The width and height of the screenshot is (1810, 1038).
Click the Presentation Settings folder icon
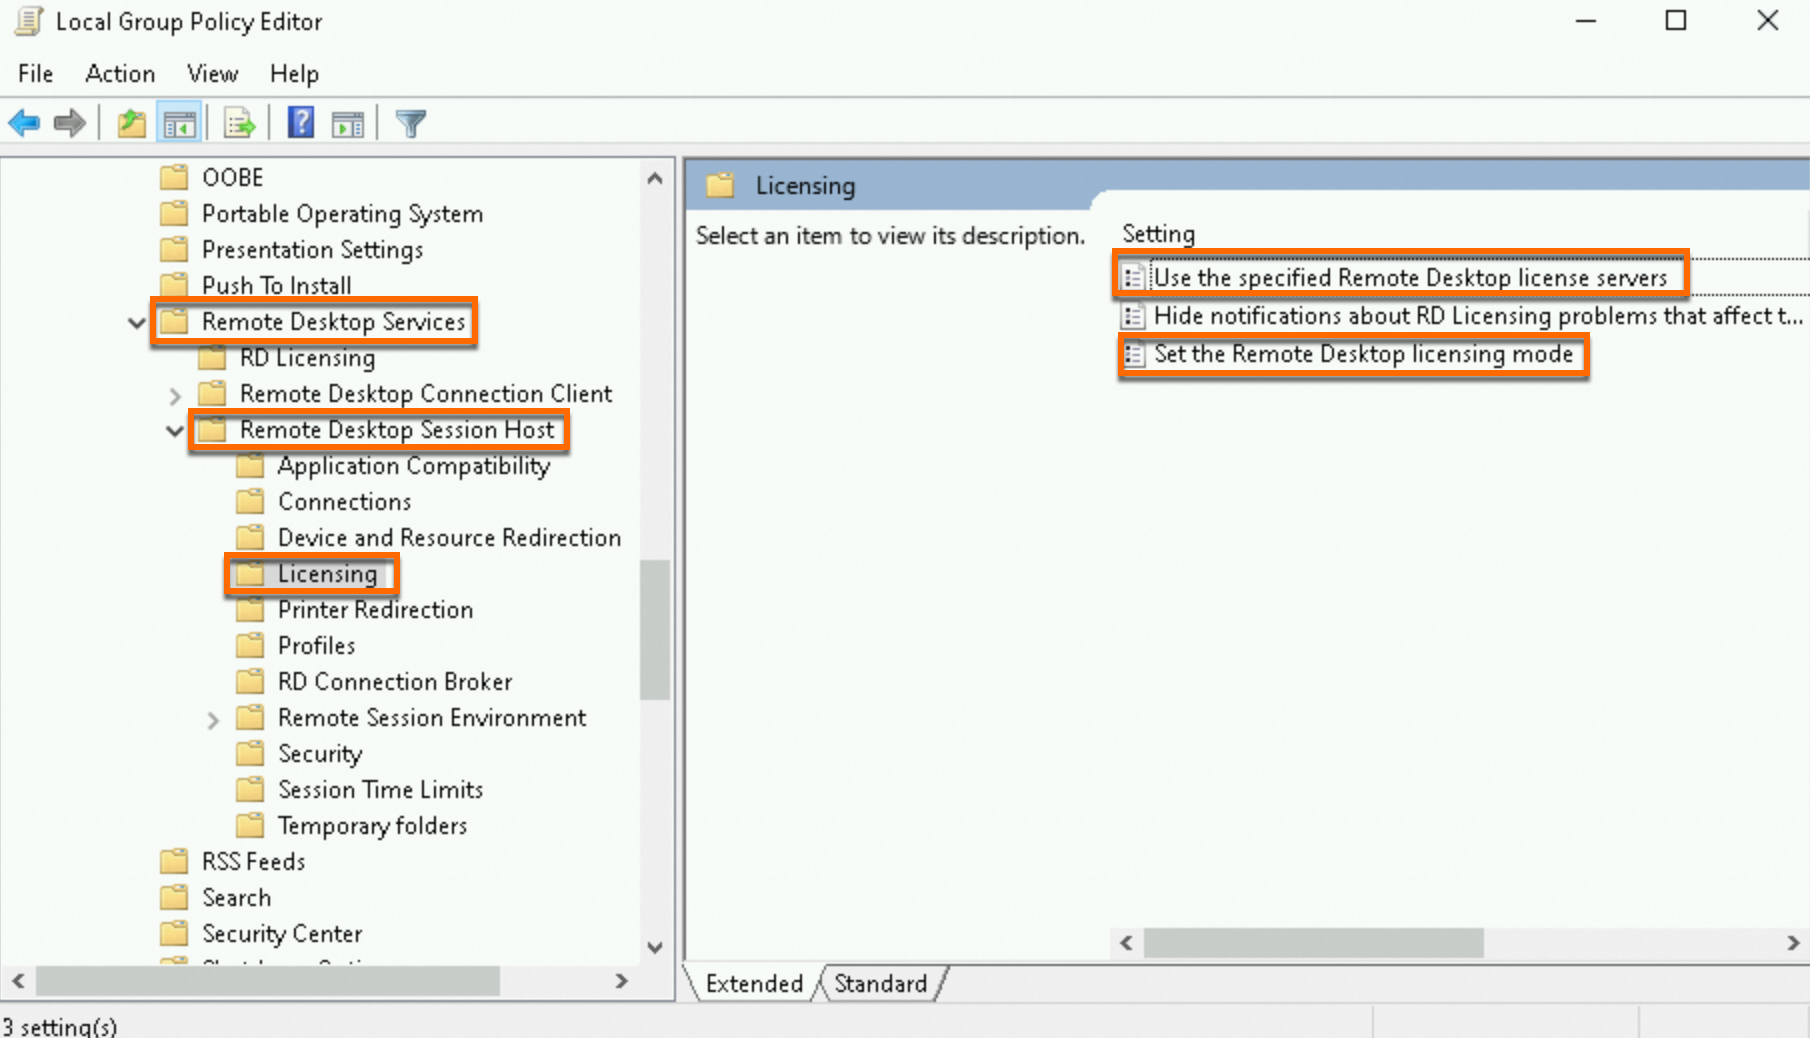(175, 250)
